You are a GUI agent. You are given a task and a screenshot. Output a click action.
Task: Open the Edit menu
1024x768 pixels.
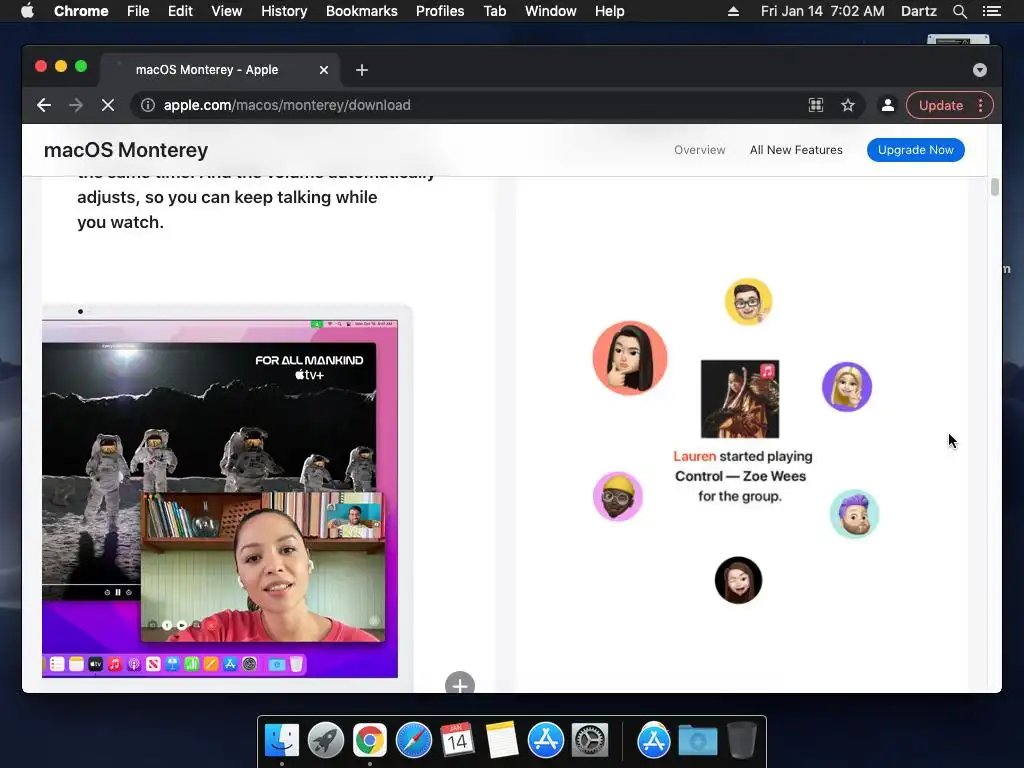point(180,11)
